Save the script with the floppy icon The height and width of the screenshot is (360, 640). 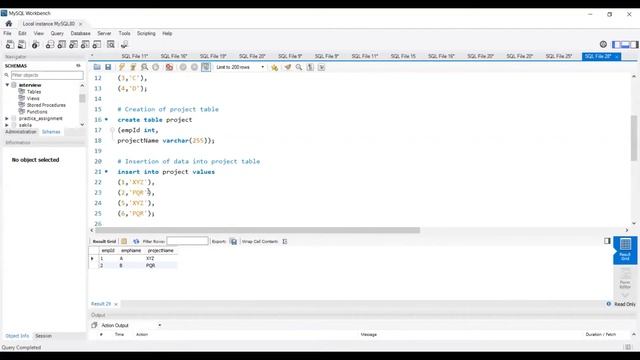pos(108,67)
